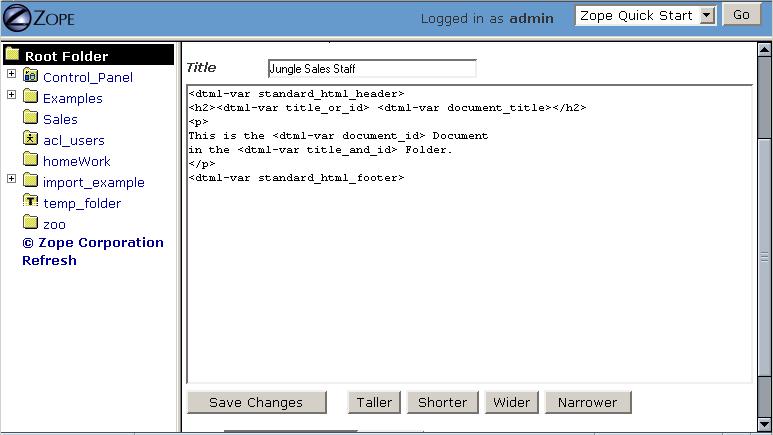
Task: Click the Examples folder icon
Action: tap(31, 97)
